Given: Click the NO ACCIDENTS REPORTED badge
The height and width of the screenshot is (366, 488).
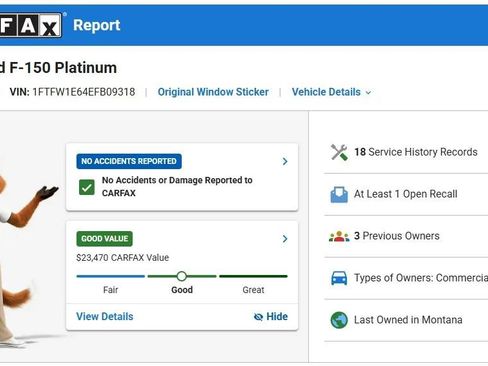Looking at the screenshot, I should pos(129,161).
